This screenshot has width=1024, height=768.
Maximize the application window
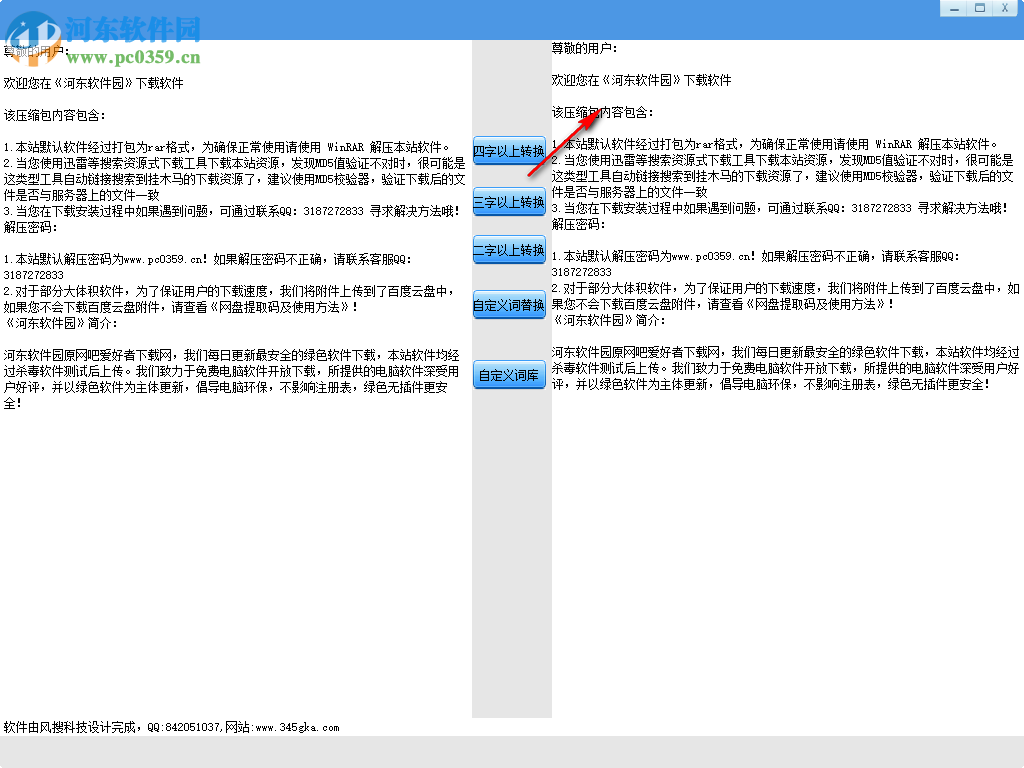pos(980,8)
